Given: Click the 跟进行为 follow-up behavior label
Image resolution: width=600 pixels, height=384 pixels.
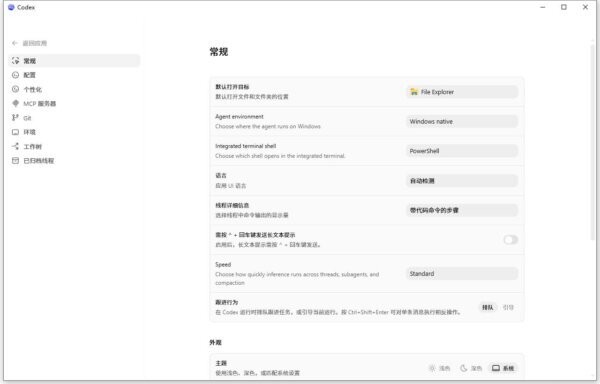Looking at the screenshot, I should click(x=227, y=302).
